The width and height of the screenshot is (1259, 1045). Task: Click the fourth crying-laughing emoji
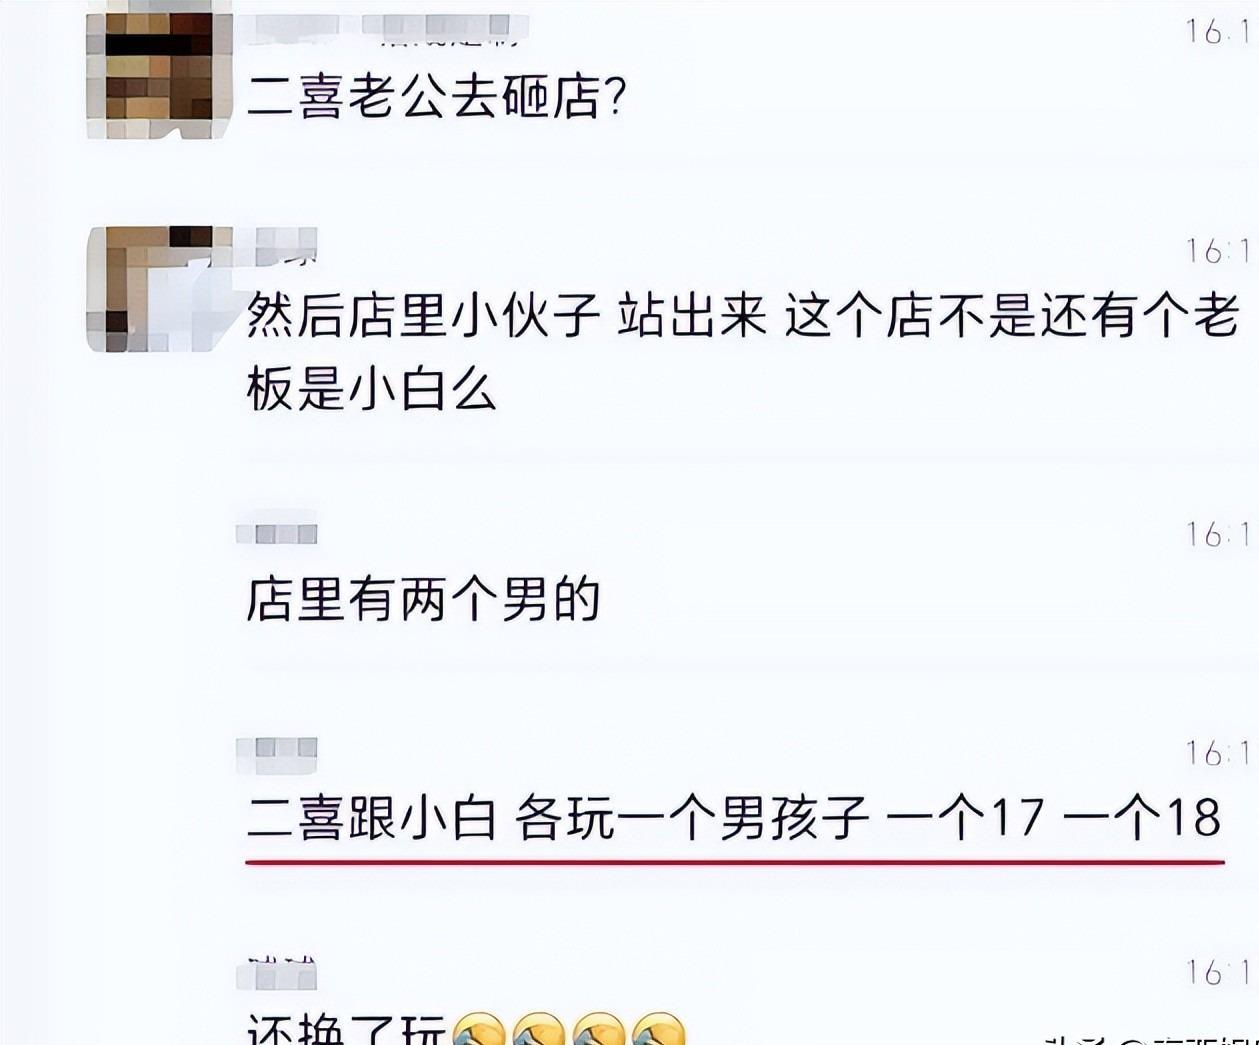[x=658, y=1029]
